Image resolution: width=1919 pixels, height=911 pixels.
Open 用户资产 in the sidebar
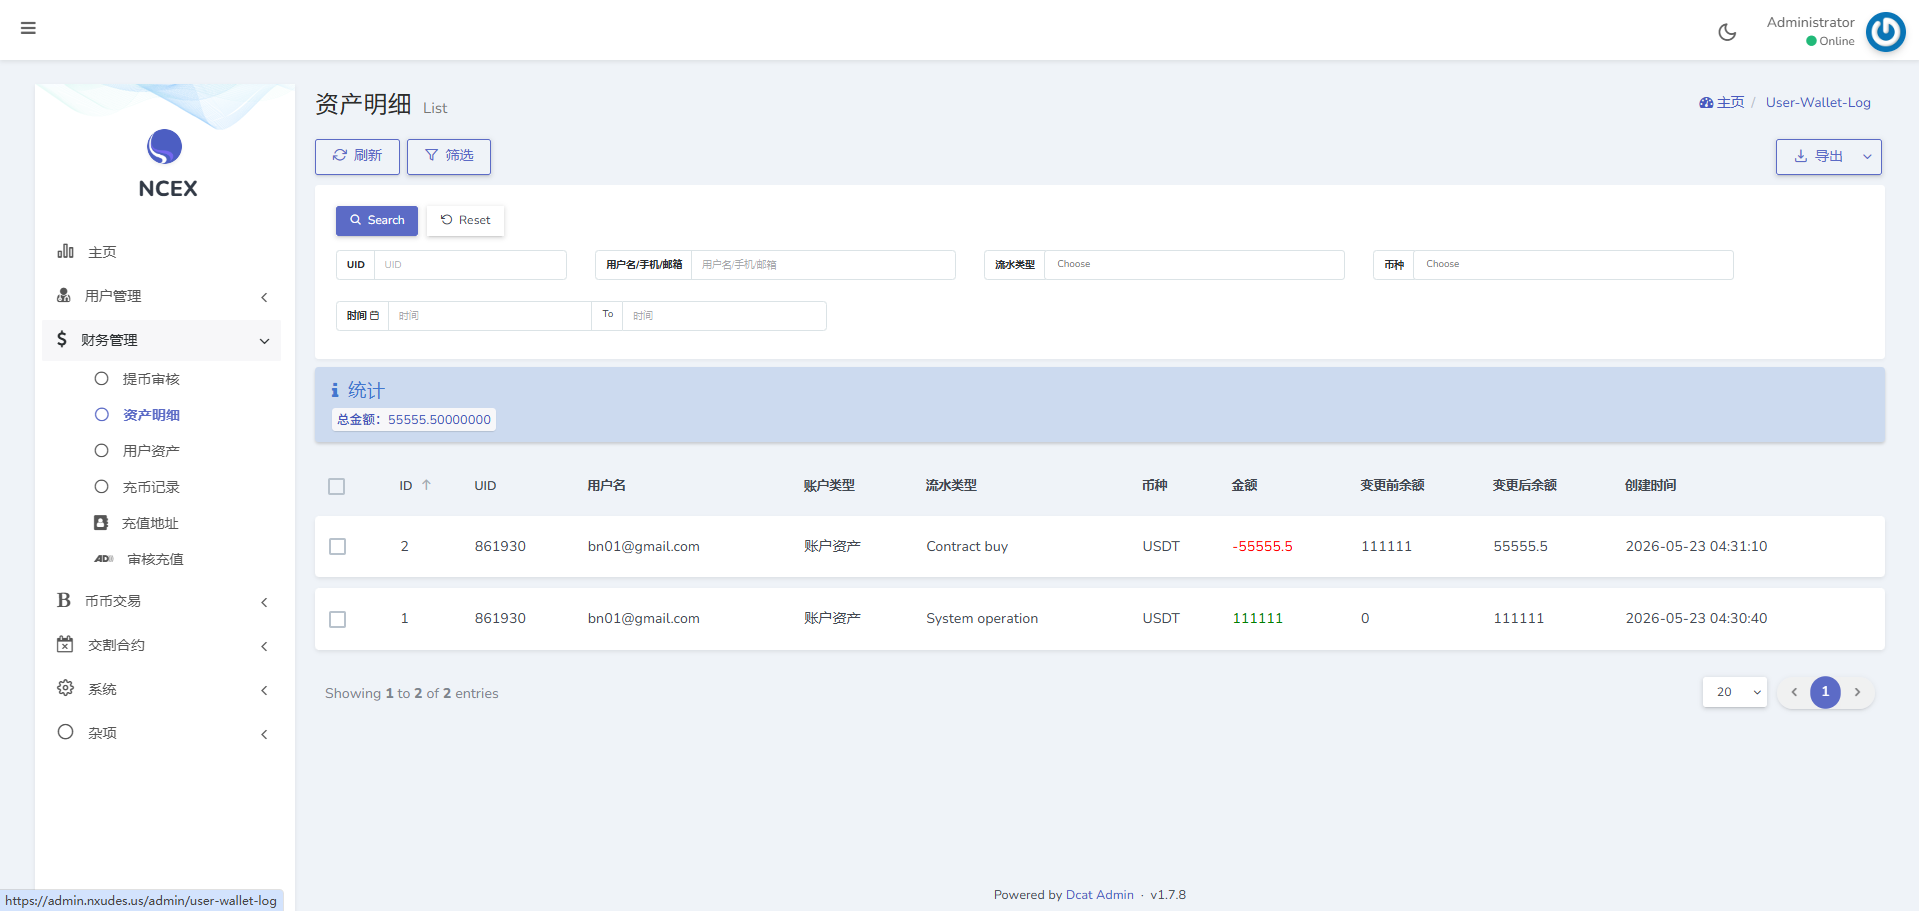click(151, 451)
